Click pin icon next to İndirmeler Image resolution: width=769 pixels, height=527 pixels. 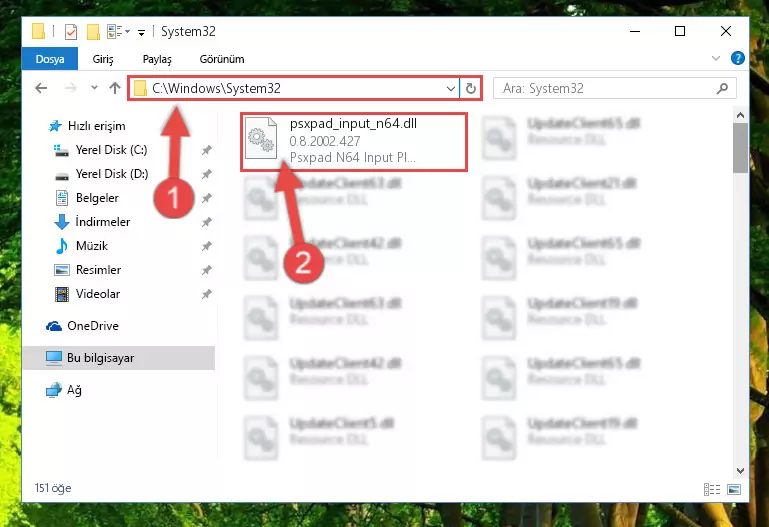point(206,222)
